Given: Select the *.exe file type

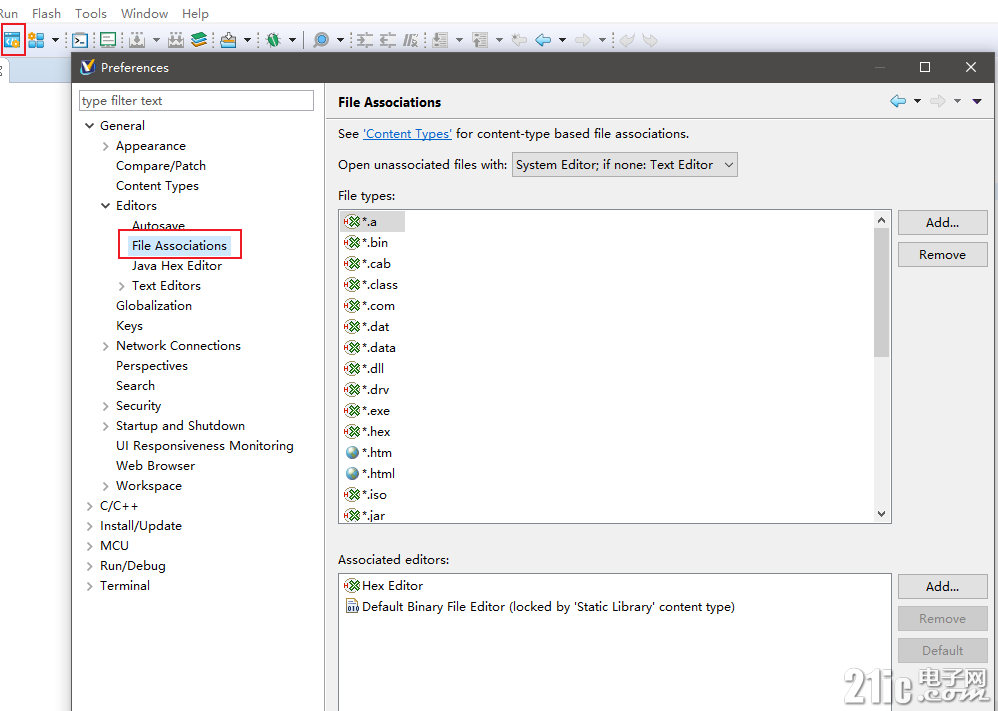Looking at the screenshot, I should pyautogui.click(x=367, y=411).
